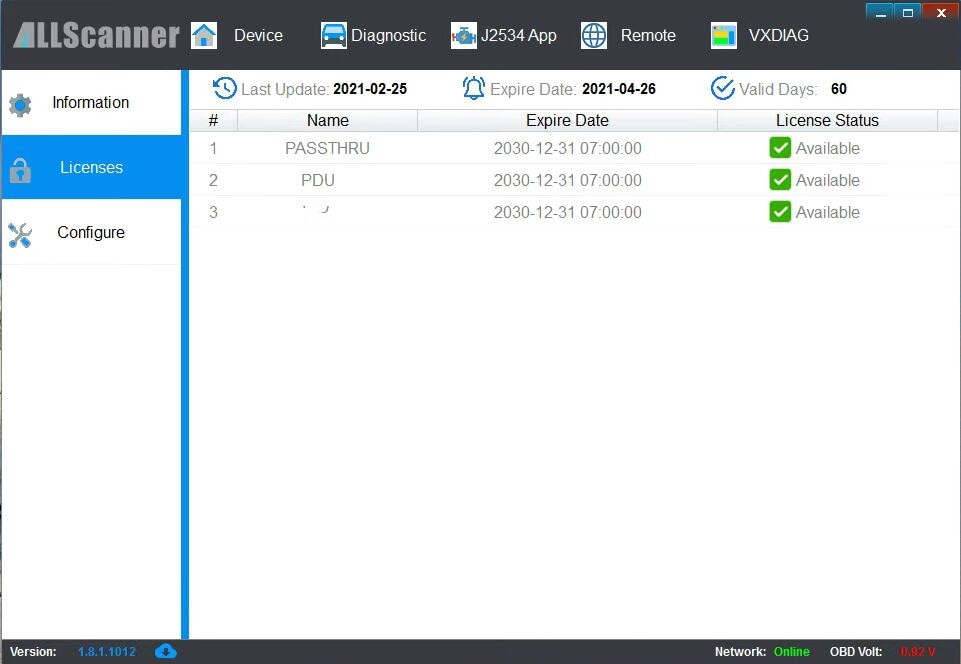
Task: Sort by License Status column header
Action: 827,120
